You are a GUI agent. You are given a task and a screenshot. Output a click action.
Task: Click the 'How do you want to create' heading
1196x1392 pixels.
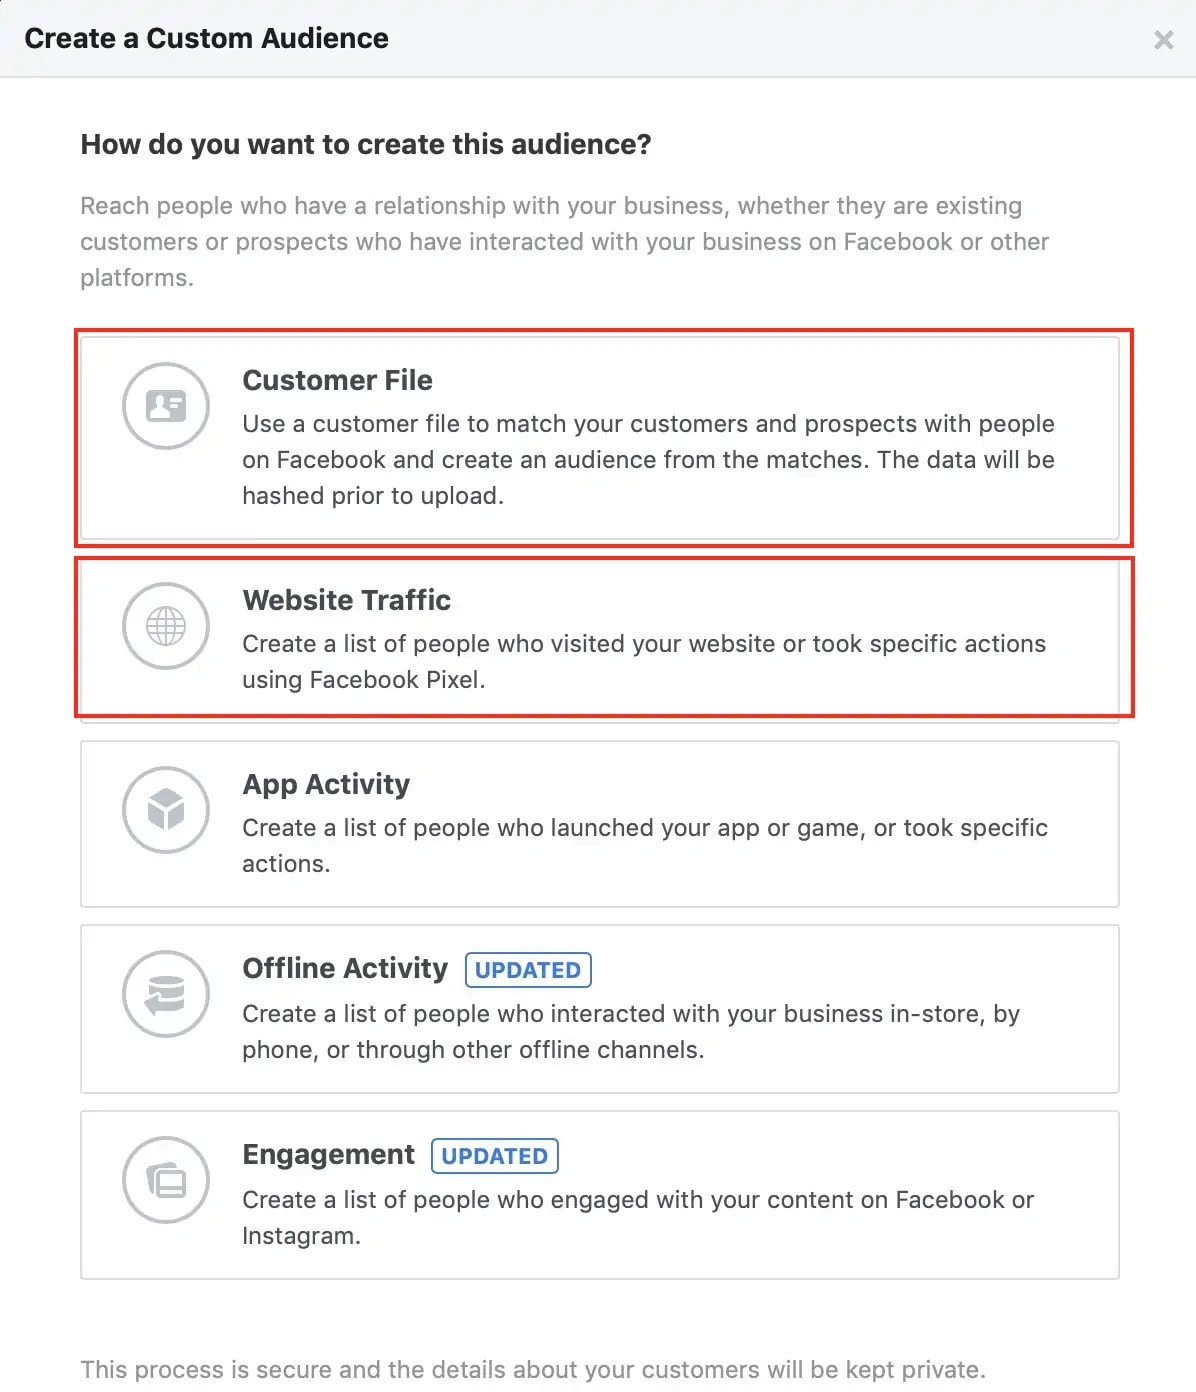366,145
